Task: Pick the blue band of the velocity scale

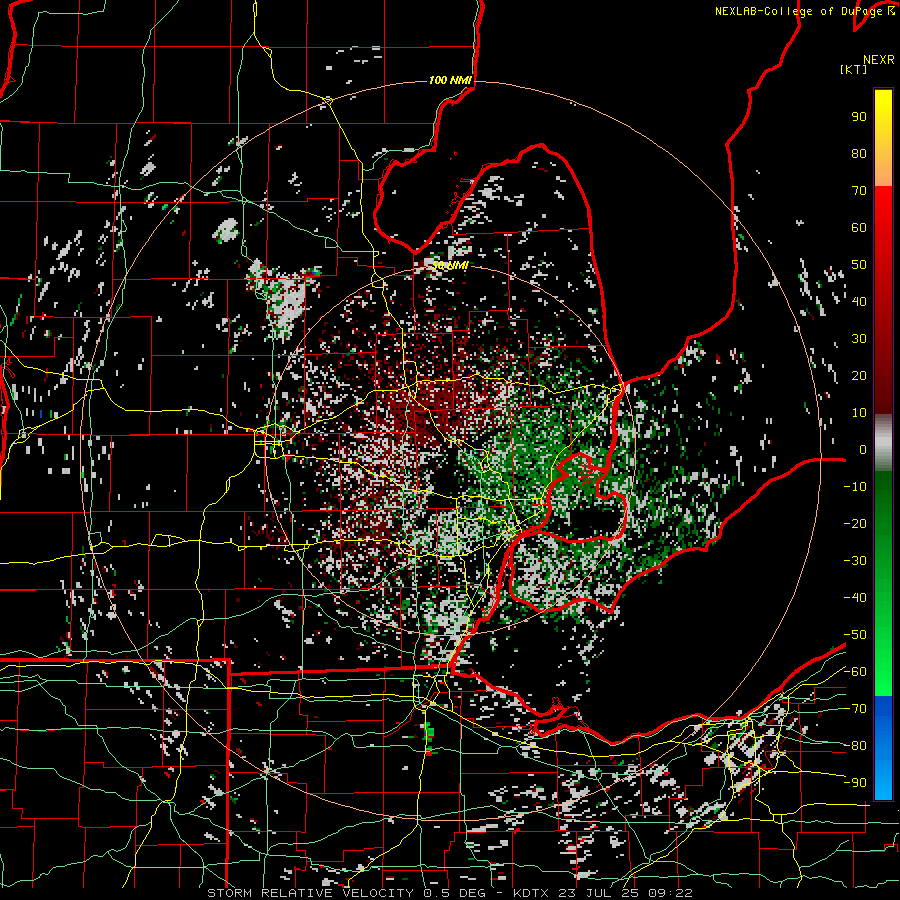Action: (x=883, y=747)
